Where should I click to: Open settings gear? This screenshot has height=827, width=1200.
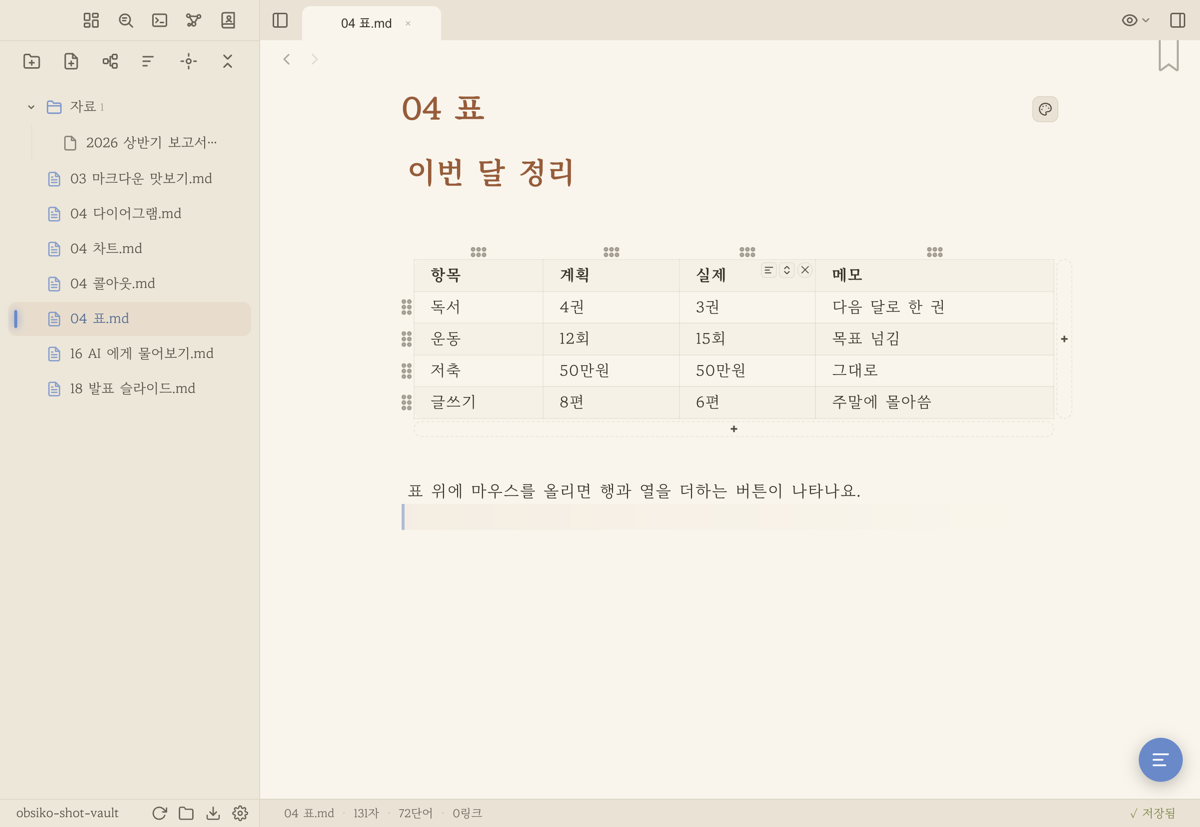pyautogui.click(x=240, y=813)
